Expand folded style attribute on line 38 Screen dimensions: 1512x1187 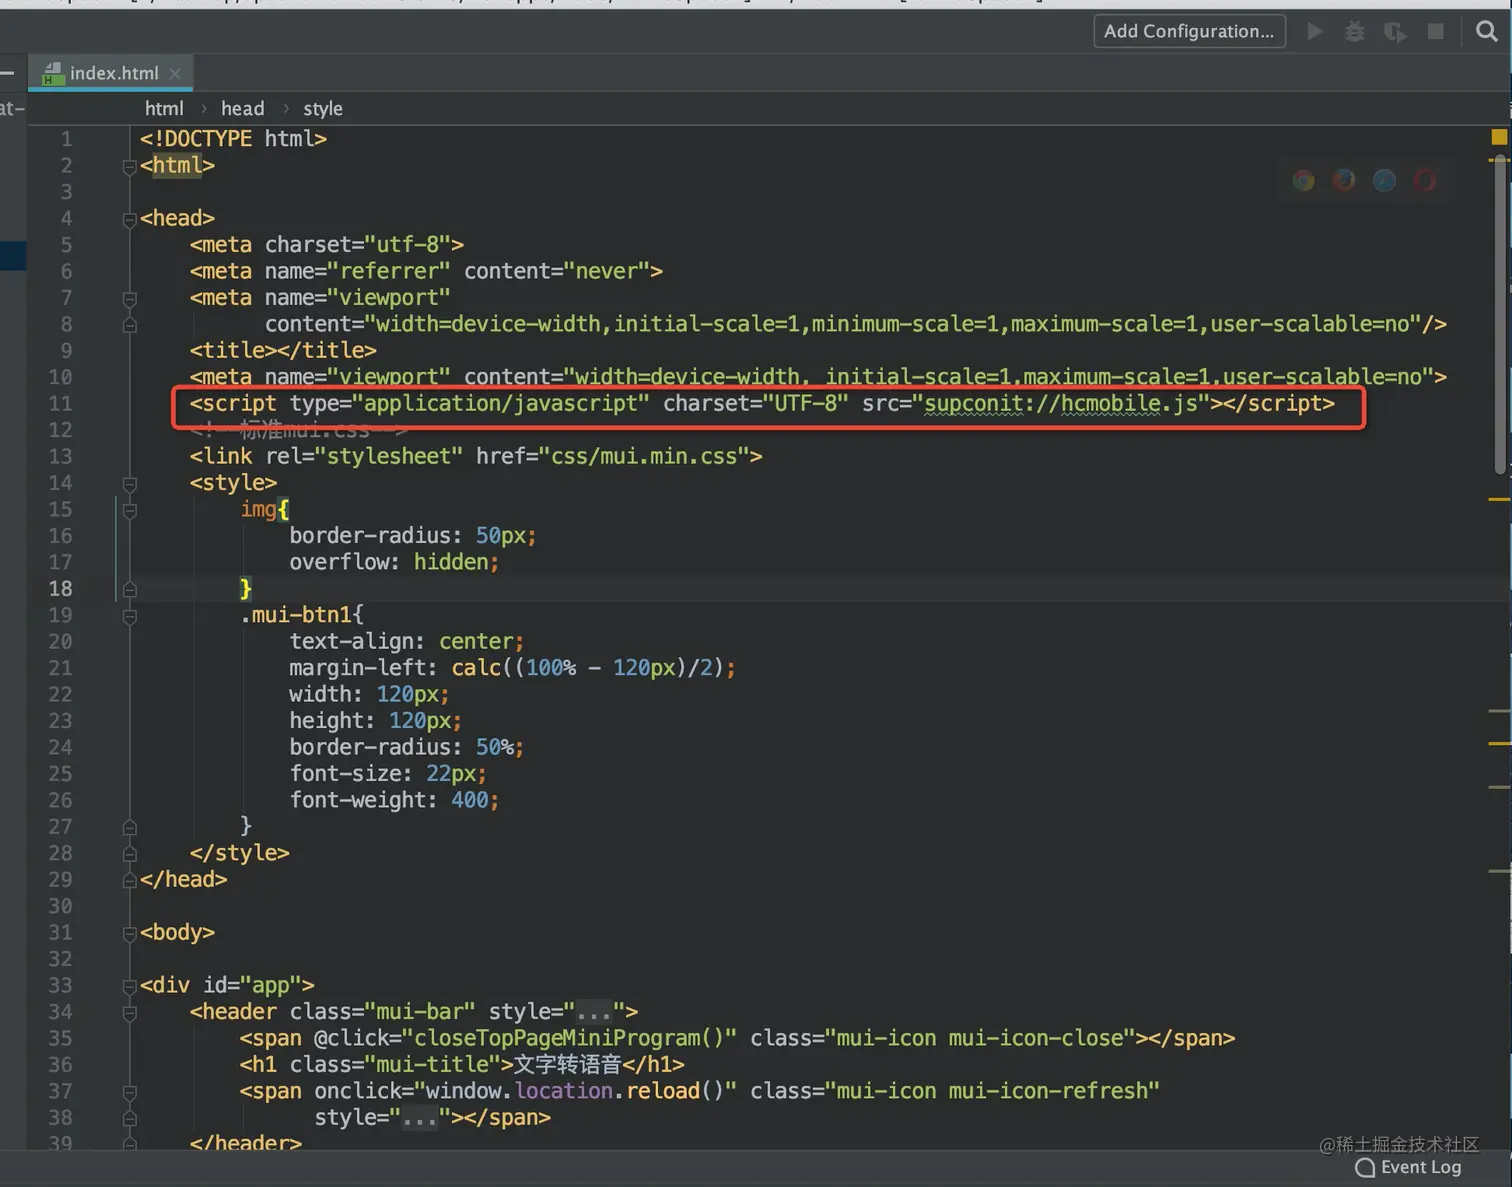419,1118
